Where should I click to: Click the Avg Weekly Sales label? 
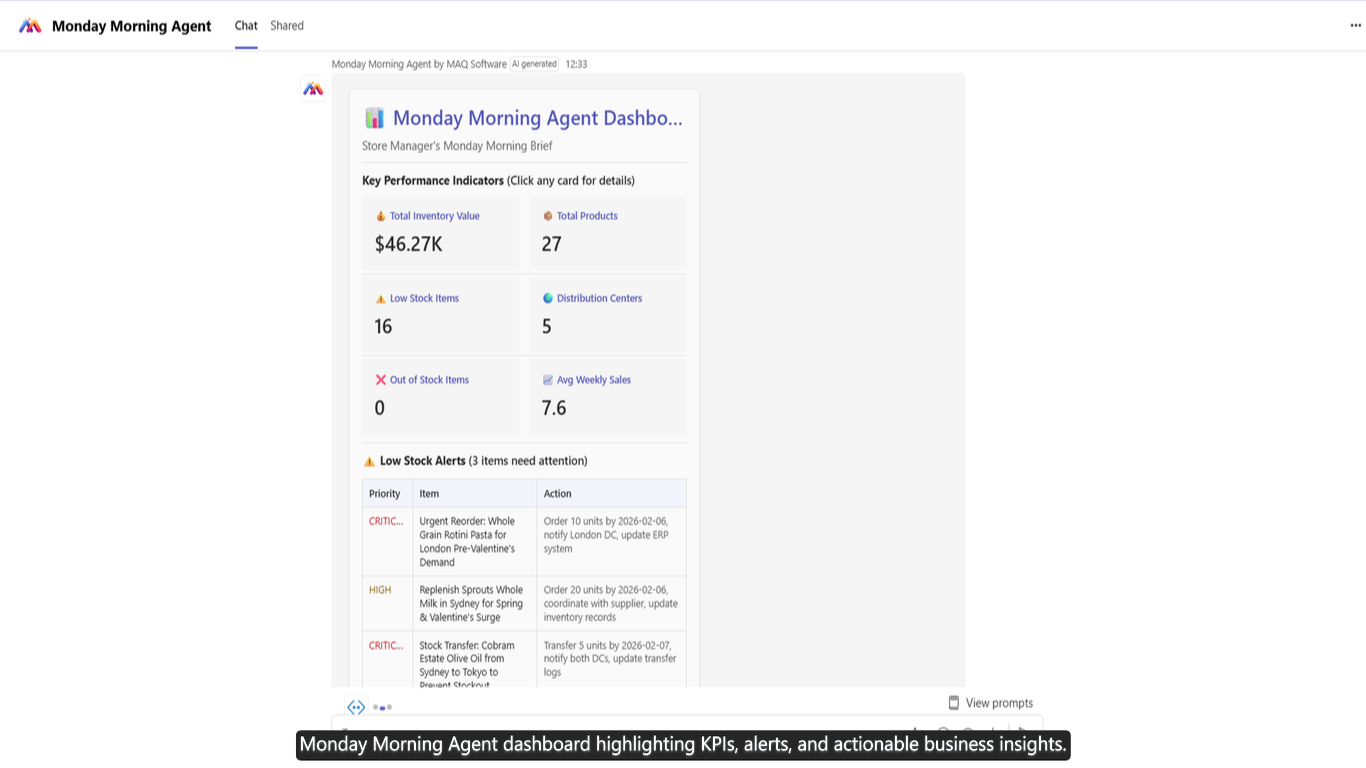(x=594, y=380)
